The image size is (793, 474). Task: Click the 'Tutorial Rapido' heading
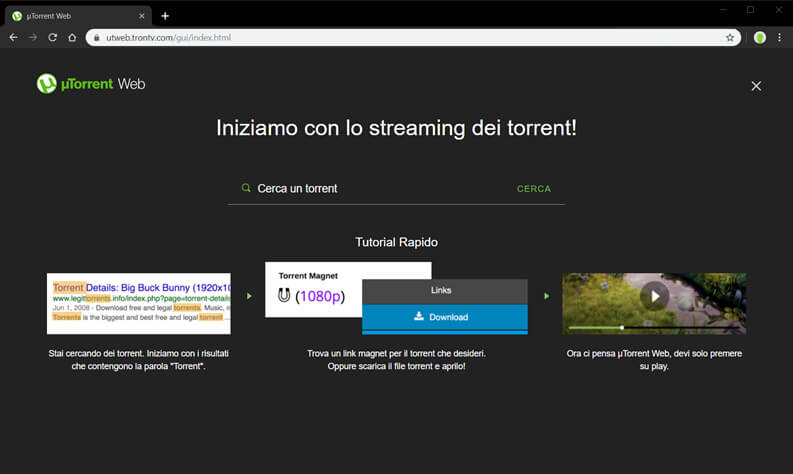coord(396,242)
